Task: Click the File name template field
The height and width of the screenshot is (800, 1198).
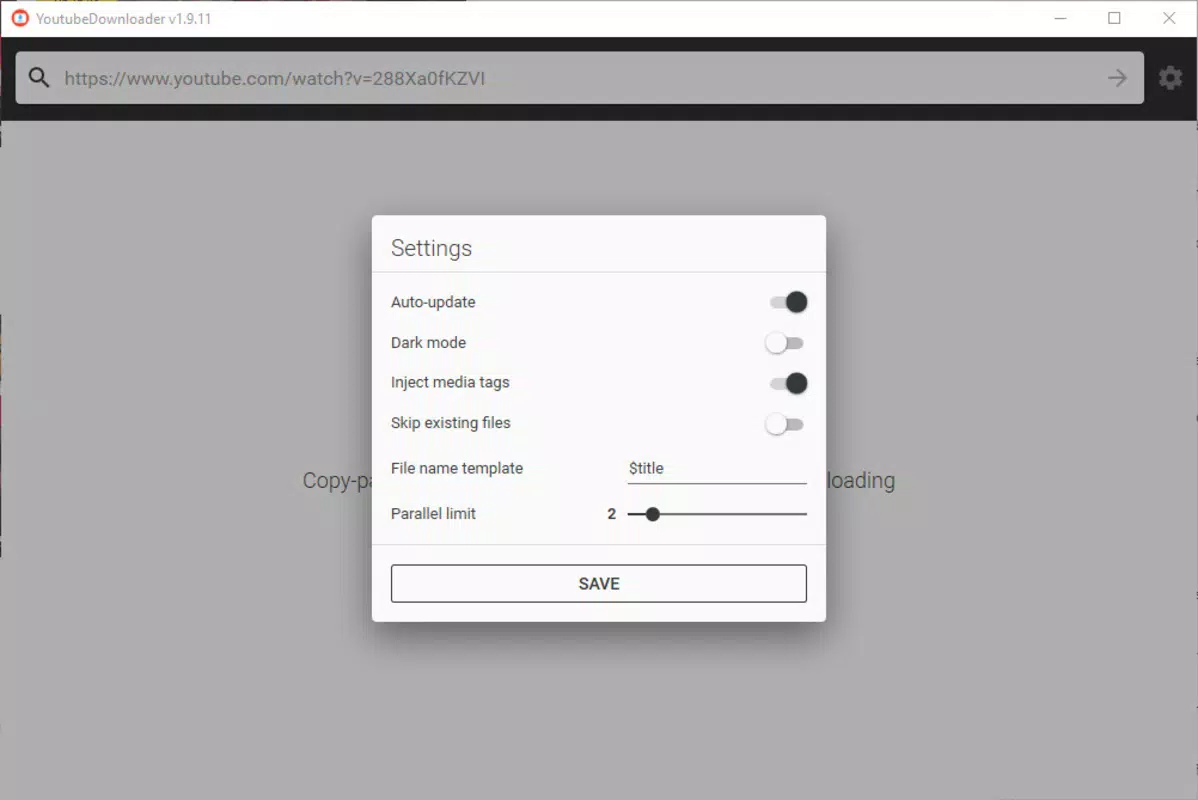Action: coord(717,468)
